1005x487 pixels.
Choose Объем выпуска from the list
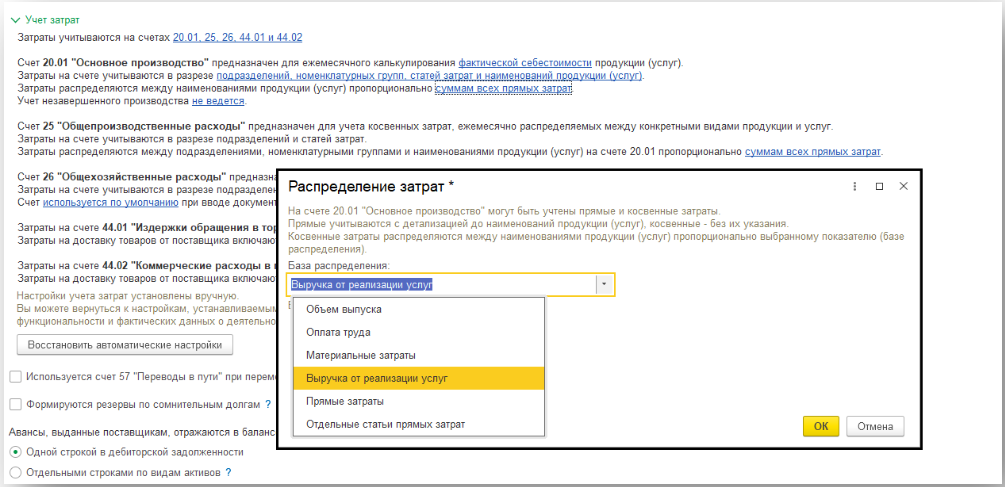(x=343, y=309)
